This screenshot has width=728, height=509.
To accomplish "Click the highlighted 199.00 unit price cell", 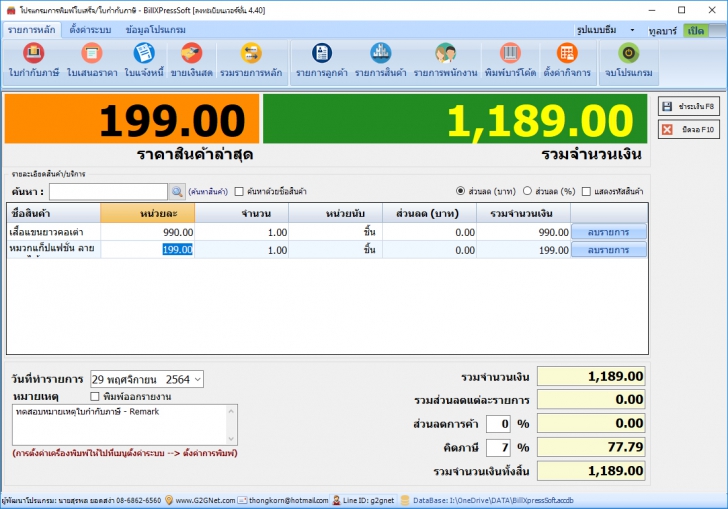I will coord(148,249).
